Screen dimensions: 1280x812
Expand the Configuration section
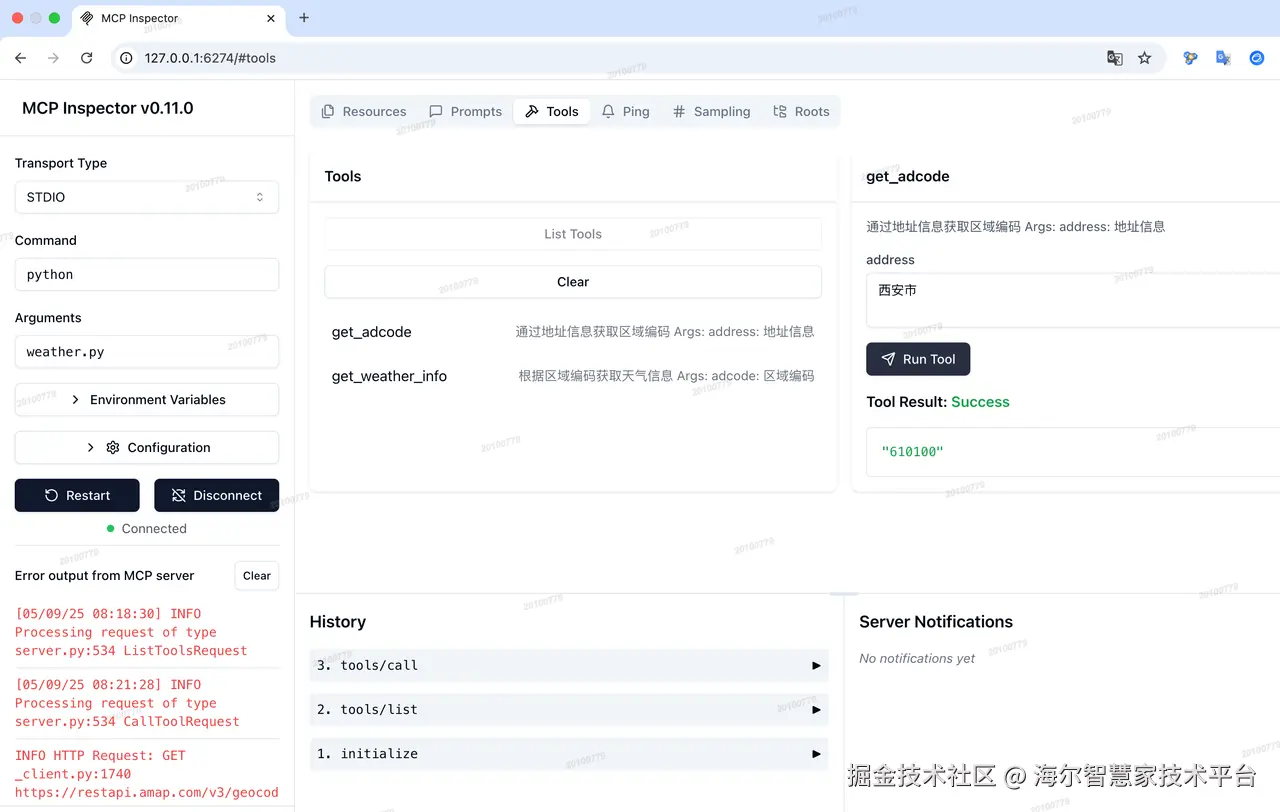(147, 448)
